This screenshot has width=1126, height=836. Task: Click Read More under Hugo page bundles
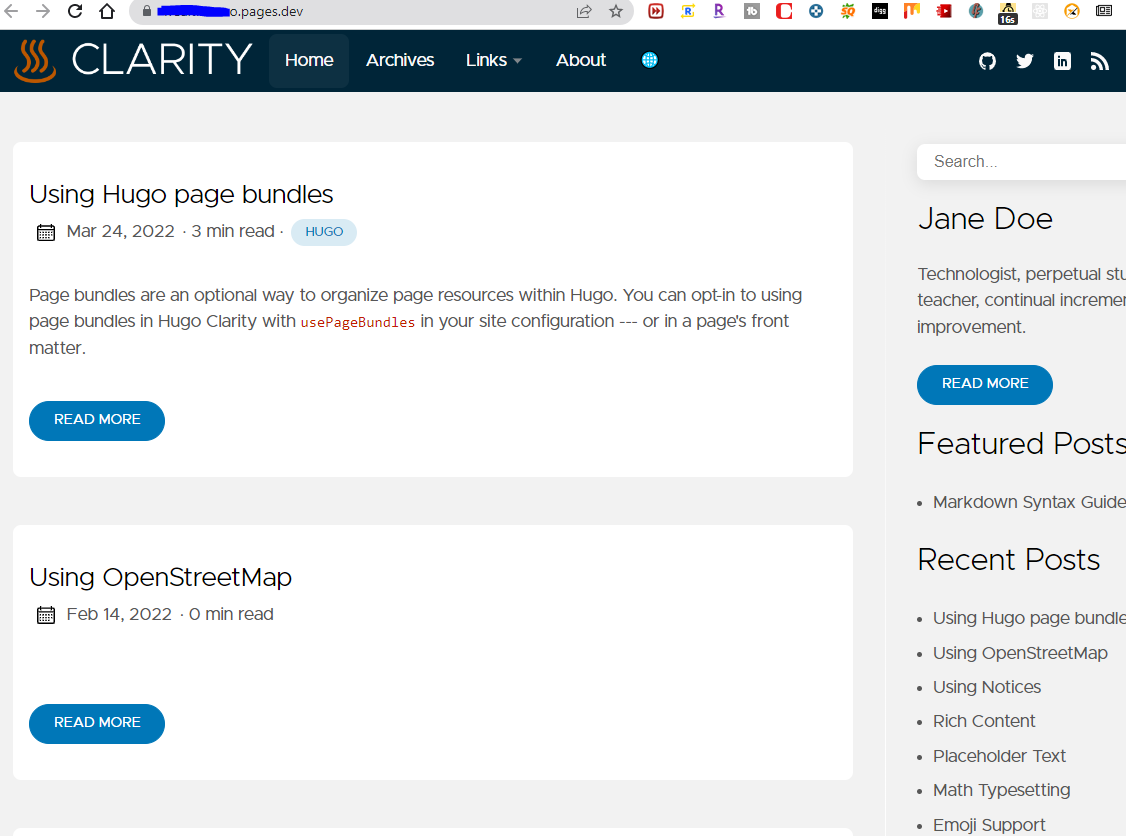click(97, 420)
